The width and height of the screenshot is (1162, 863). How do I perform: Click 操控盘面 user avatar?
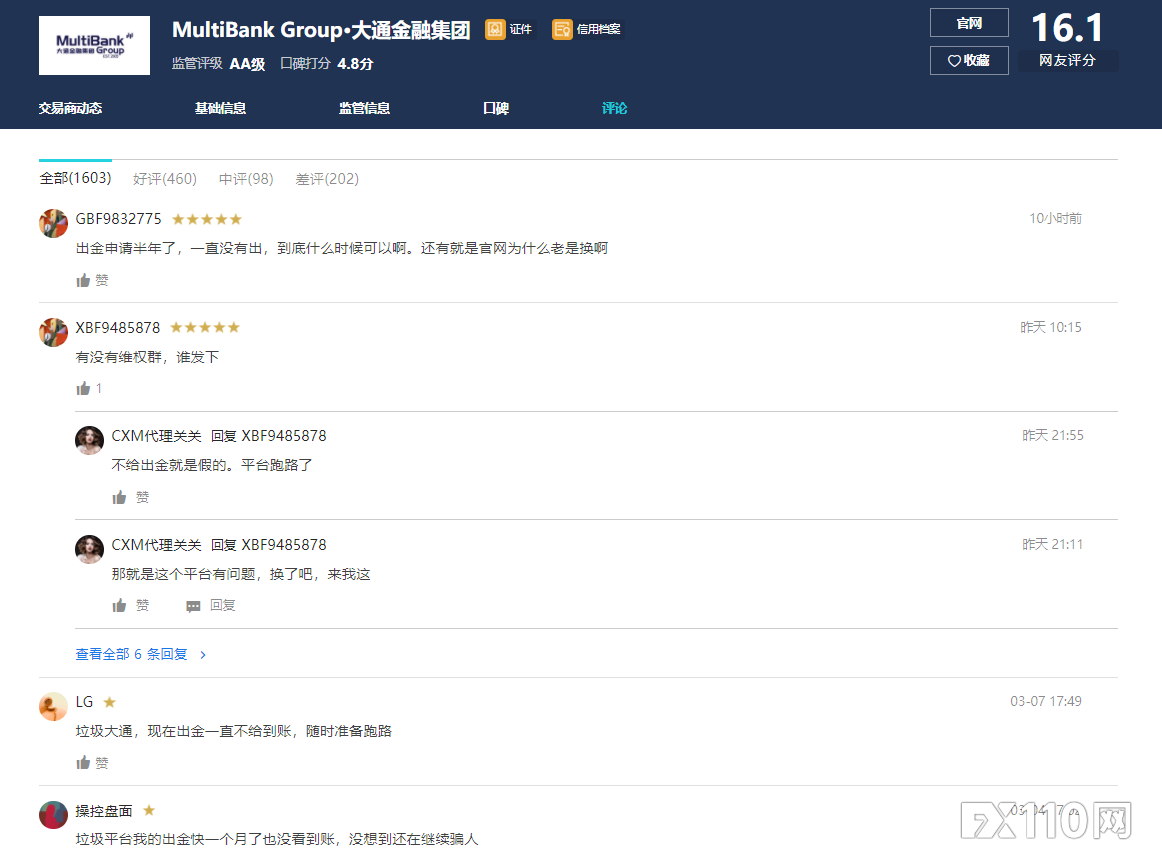click(x=53, y=815)
